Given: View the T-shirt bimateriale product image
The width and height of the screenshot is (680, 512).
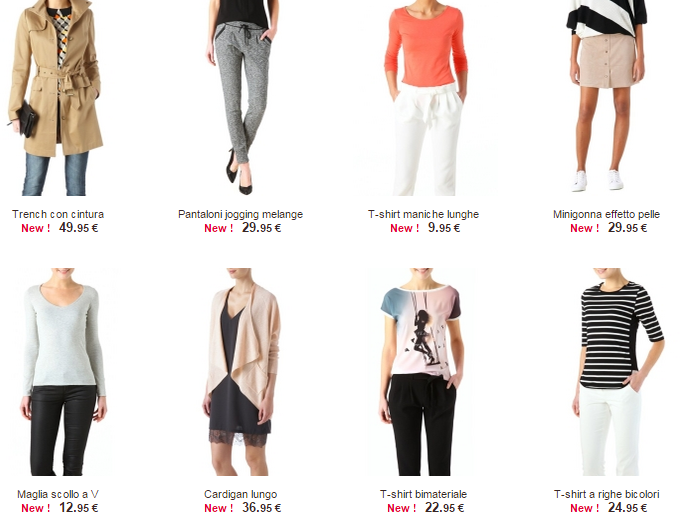Looking at the screenshot, I should tap(422, 372).
